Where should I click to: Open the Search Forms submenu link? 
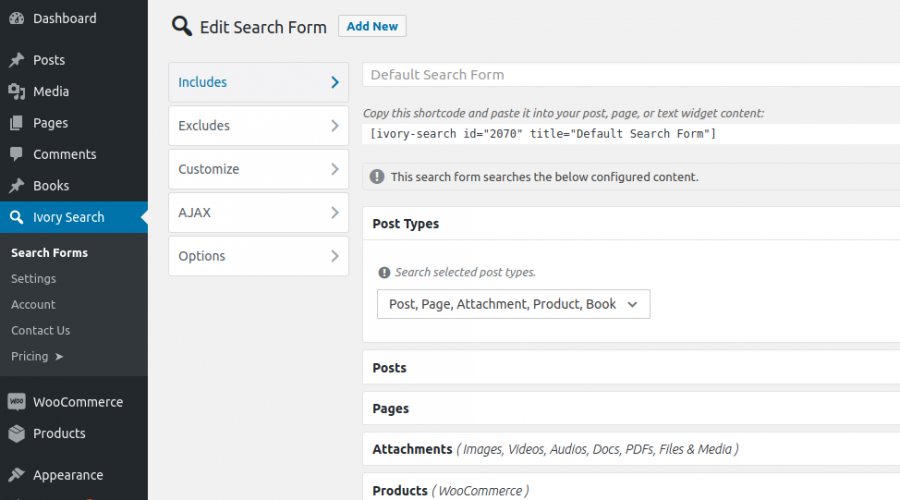pos(49,253)
